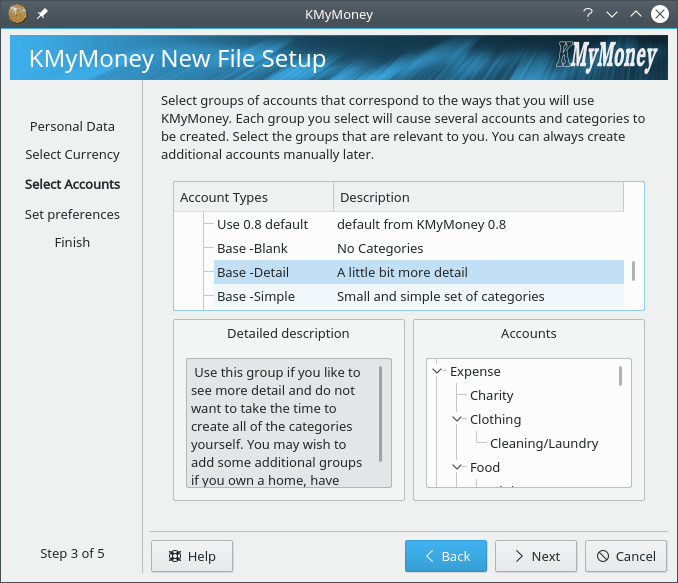
Task: Select the 'Base -Blank' account type
Action: 252,249
